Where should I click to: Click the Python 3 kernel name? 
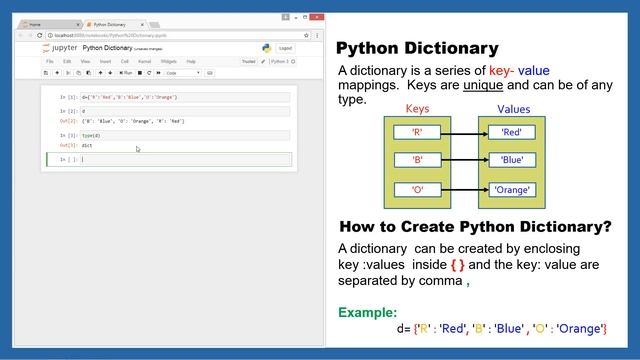tap(280, 62)
